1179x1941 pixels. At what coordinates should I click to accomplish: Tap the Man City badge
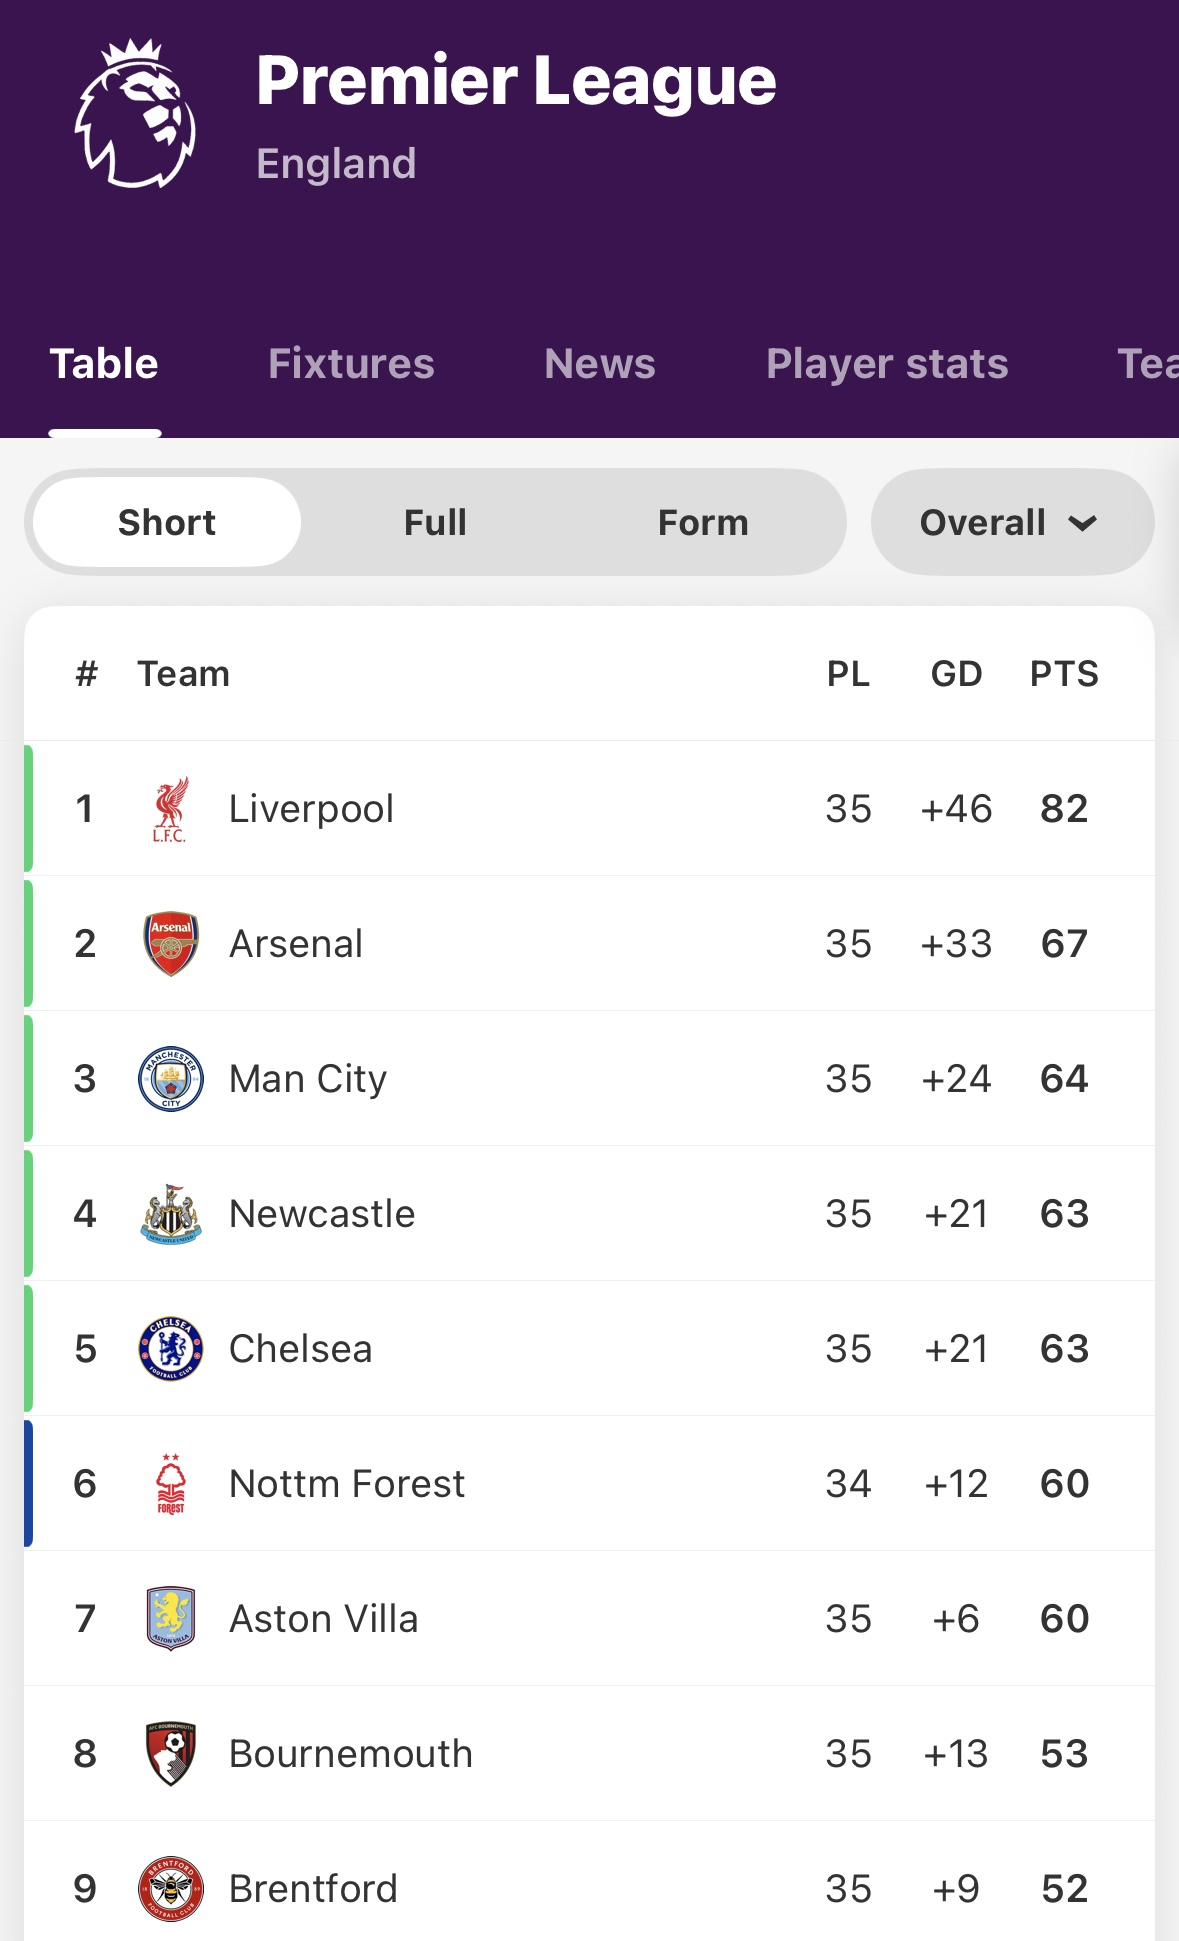click(x=171, y=1079)
